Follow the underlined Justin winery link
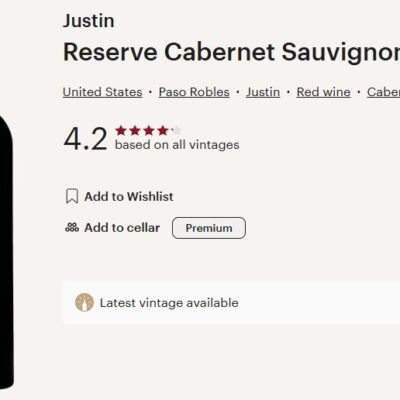This screenshot has height=400, width=400. pos(263,92)
